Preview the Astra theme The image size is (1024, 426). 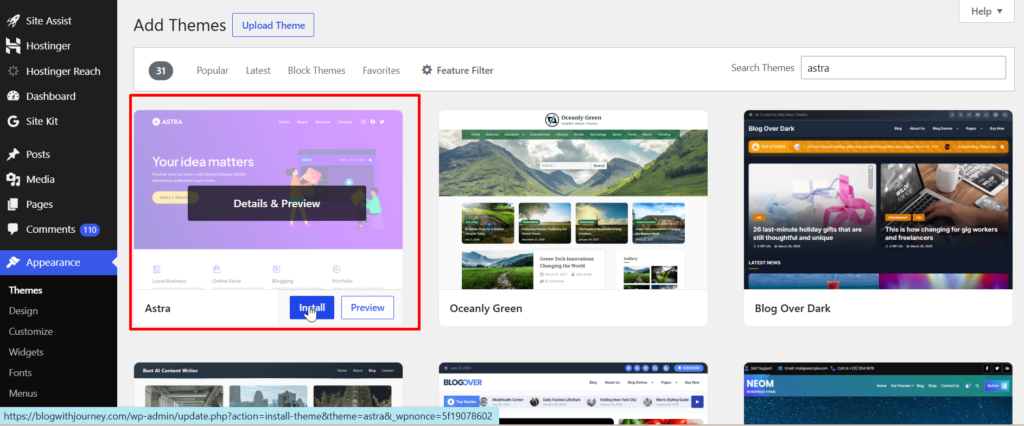point(367,308)
